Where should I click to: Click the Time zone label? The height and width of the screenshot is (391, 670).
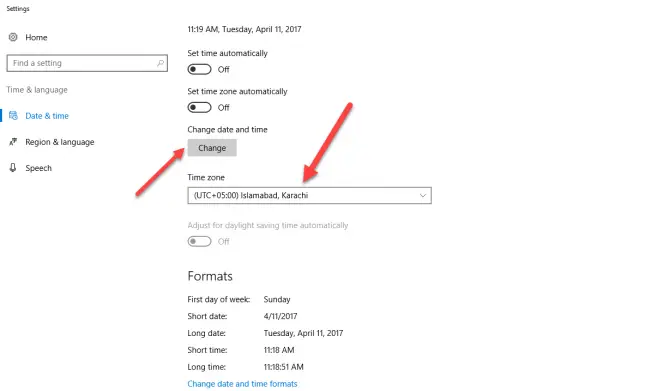coord(206,177)
